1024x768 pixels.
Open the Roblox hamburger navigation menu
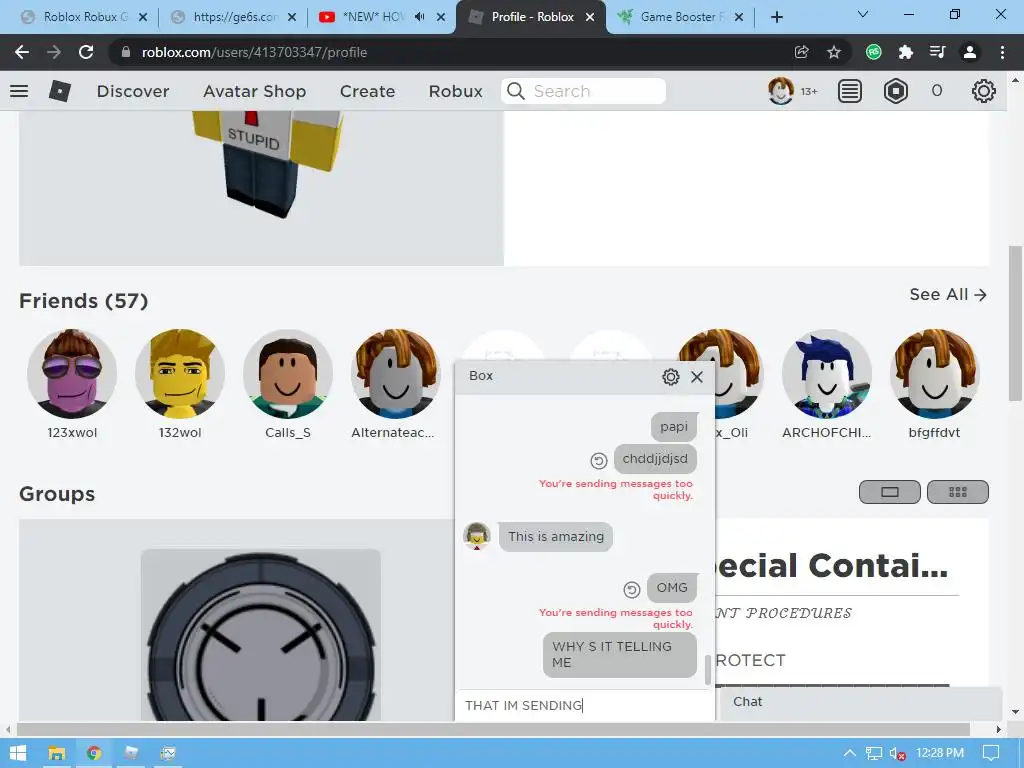(19, 91)
